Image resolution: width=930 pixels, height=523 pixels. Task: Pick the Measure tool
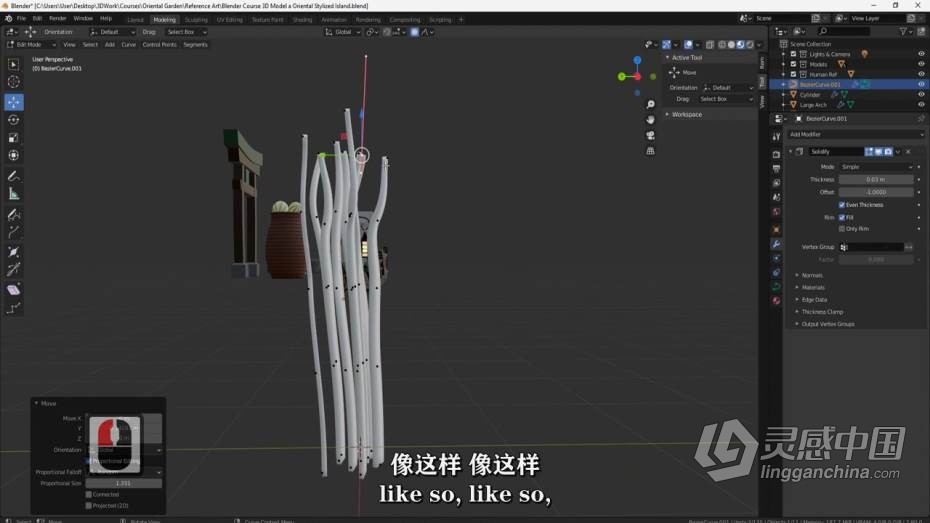point(14,194)
